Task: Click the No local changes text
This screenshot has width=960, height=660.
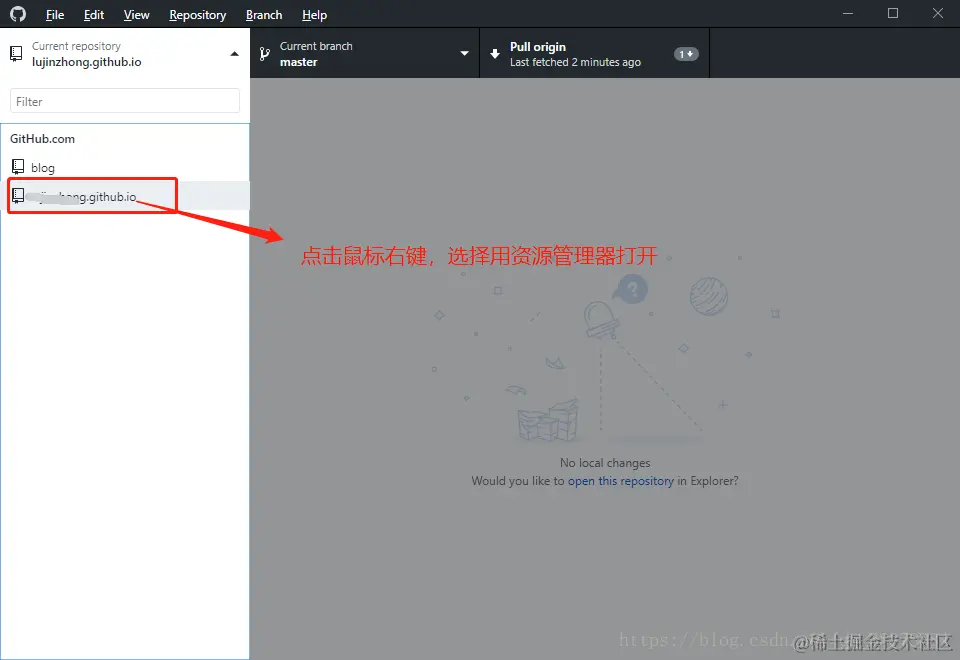Action: [x=605, y=463]
